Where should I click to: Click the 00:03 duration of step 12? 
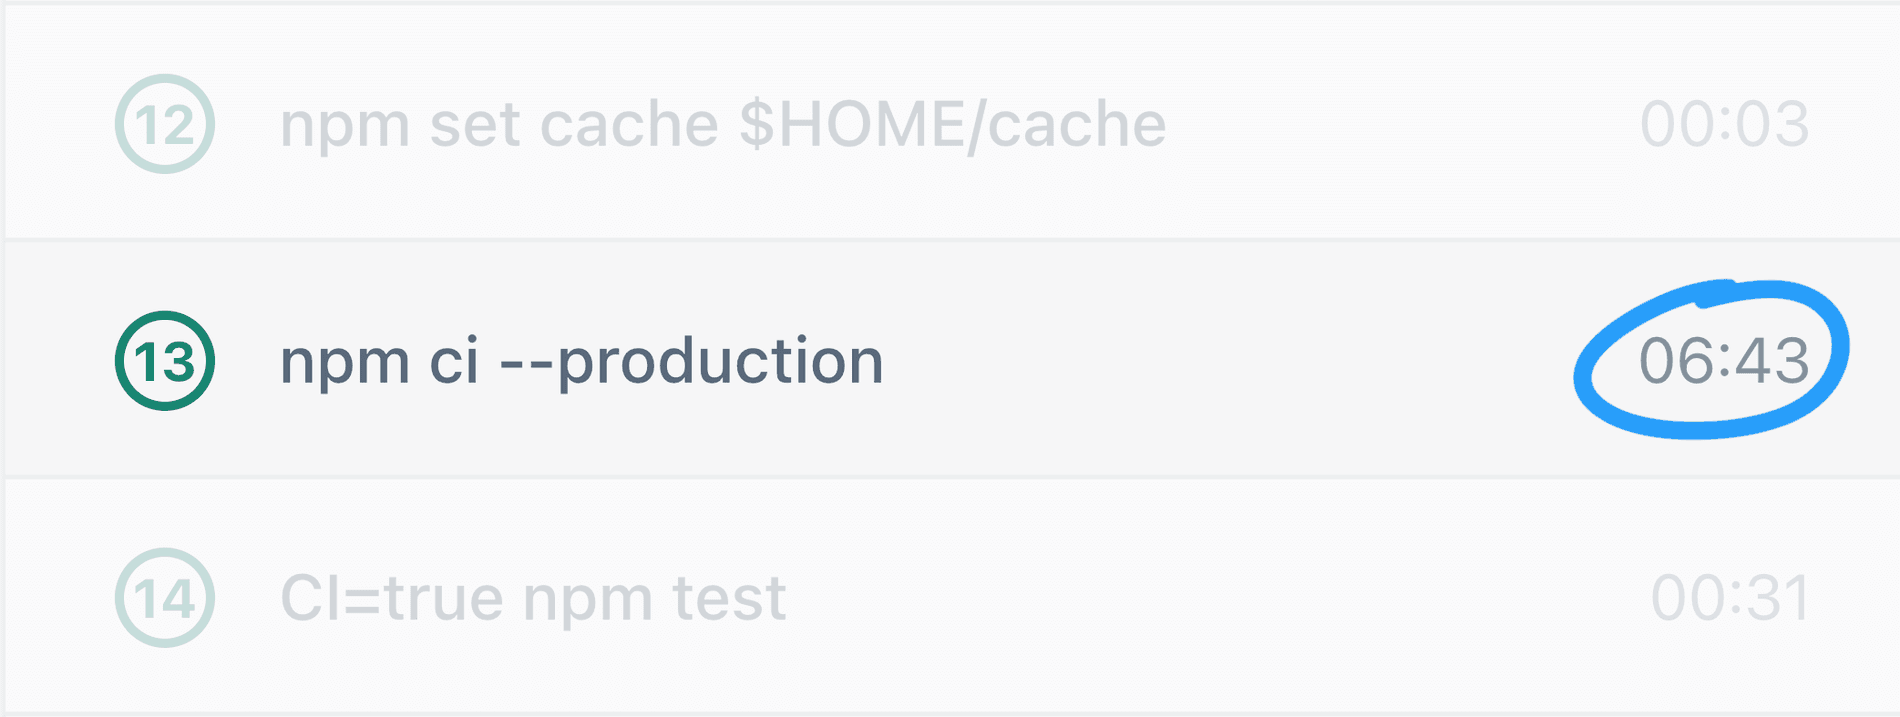point(1724,125)
